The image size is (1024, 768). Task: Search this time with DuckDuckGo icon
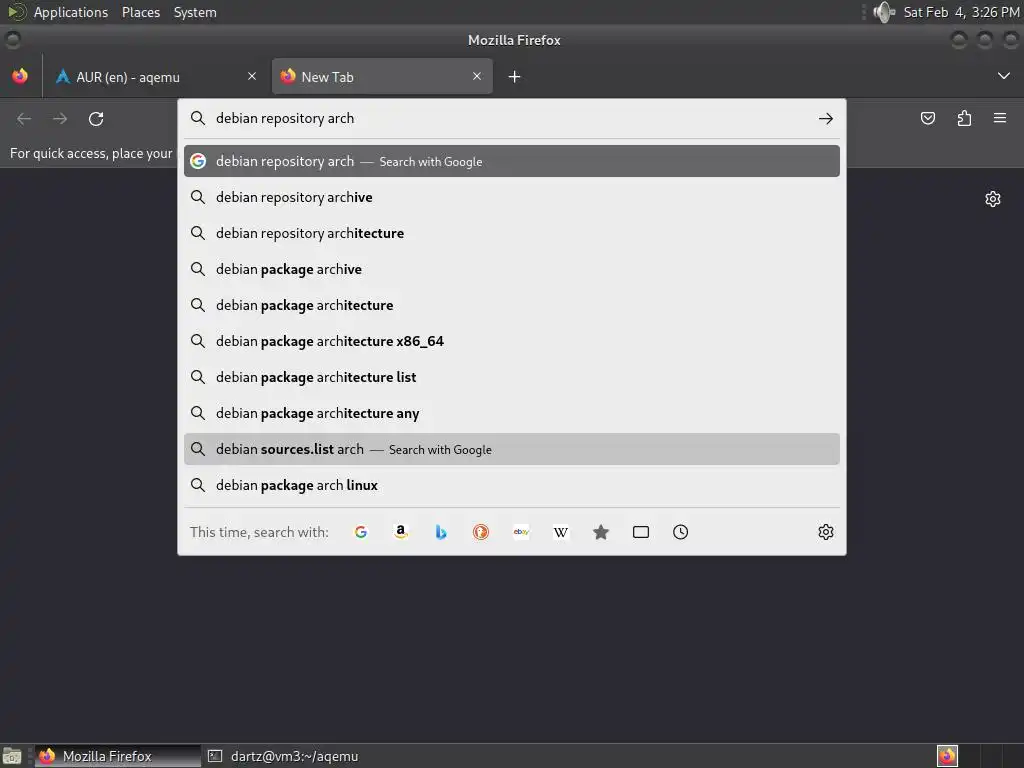(x=481, y=532)
